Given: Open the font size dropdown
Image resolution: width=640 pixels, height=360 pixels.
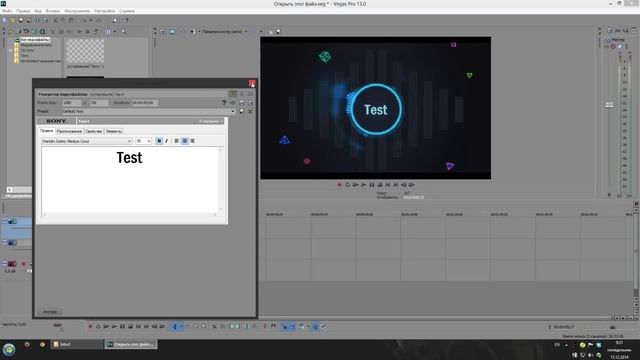Looking at the screenshot, I should click(x=149, y=141).
